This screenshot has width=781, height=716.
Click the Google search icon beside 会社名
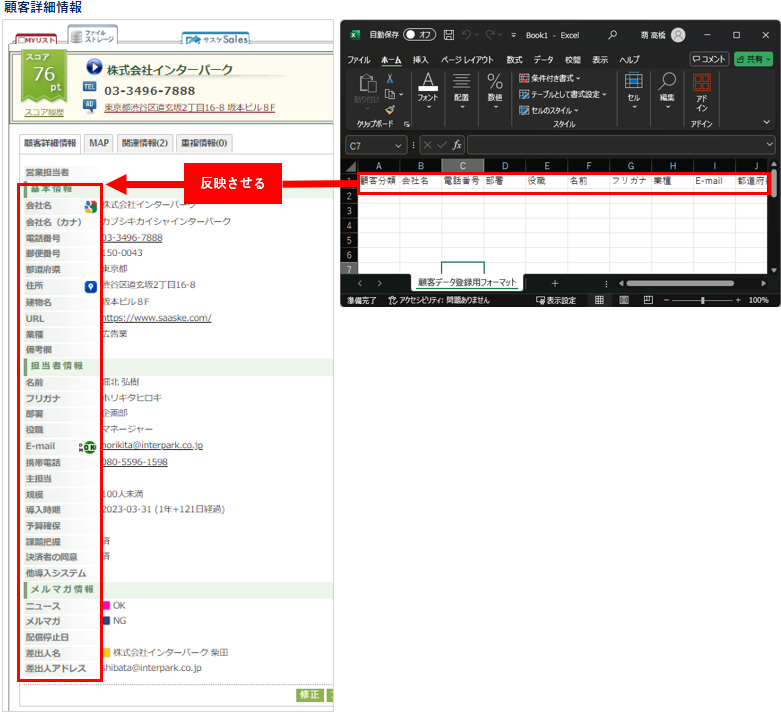click(x=90, y=207)
